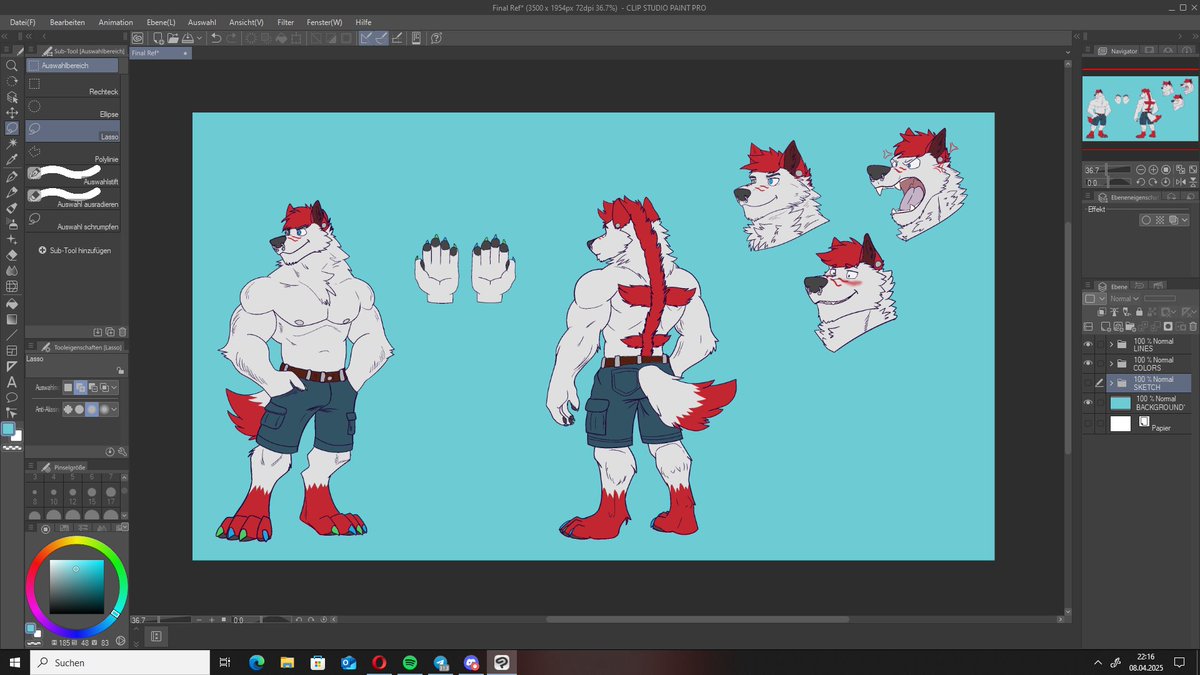Open the Filter menu

(285, 21)
